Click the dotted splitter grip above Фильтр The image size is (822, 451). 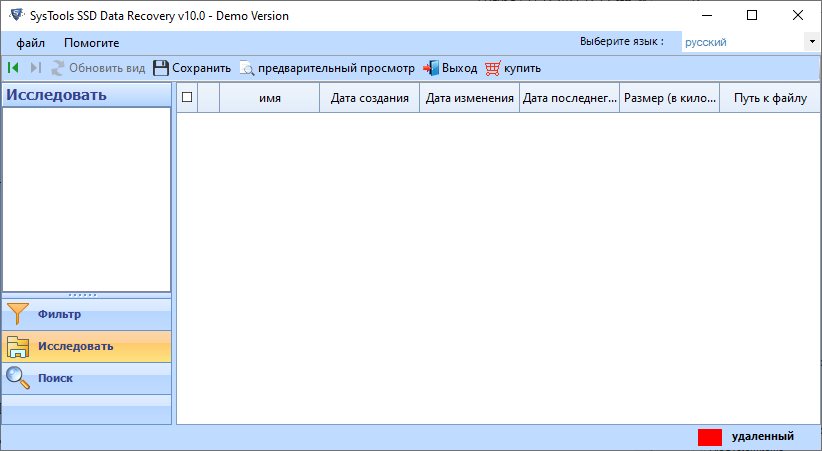pyautogui.click(x=83, y=295)
